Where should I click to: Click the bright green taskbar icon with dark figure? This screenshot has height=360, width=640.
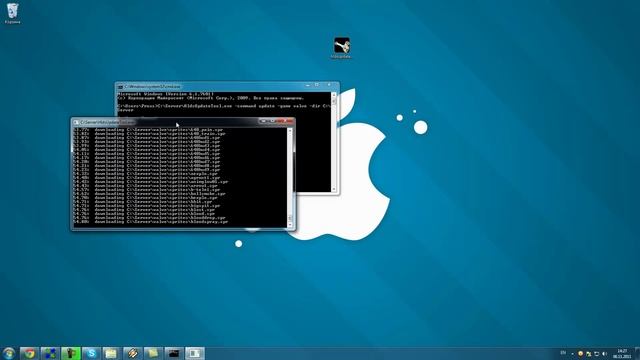[71, 353]
